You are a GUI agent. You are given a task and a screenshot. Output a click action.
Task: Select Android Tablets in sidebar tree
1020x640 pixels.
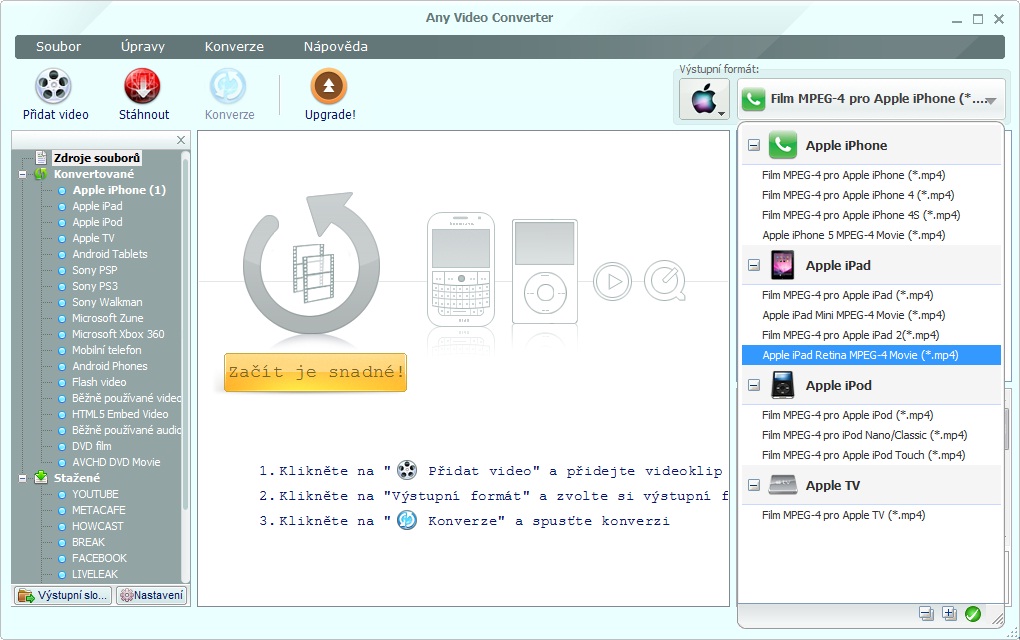click(109, 254)
